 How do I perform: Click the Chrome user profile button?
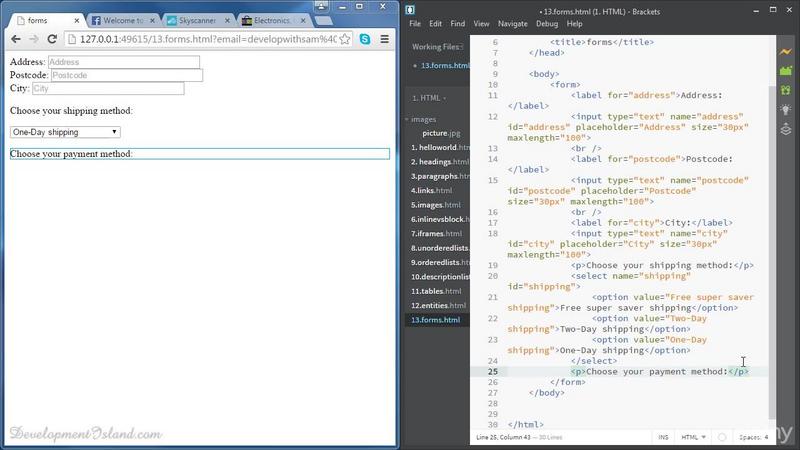(x=321, y=6)
